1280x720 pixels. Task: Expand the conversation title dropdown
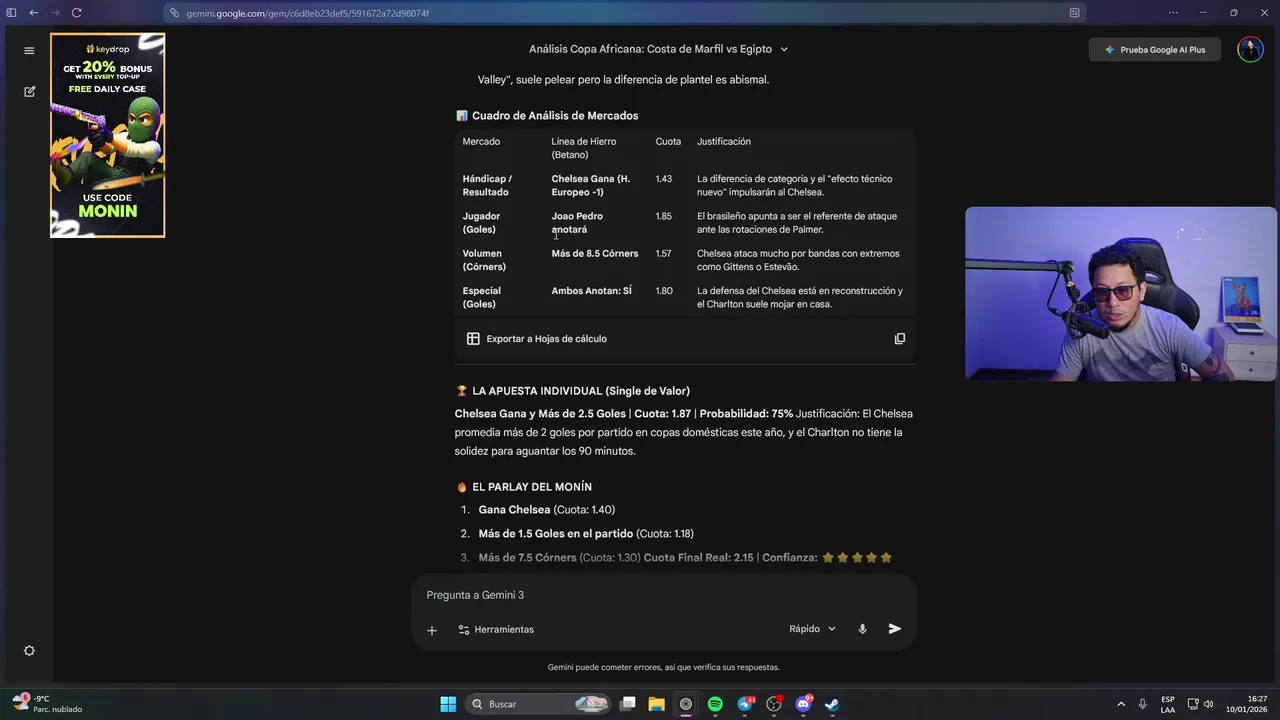point(784,49)
